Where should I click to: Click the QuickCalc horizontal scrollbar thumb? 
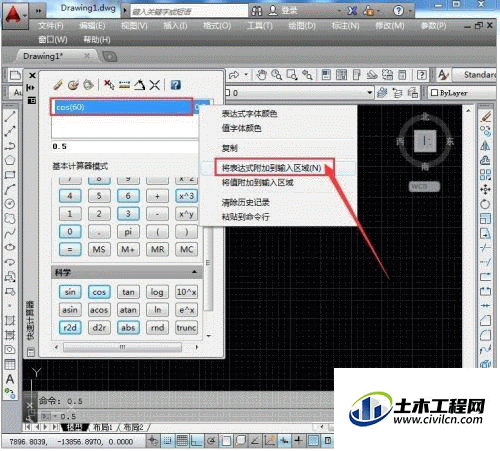tap(122, 347)
